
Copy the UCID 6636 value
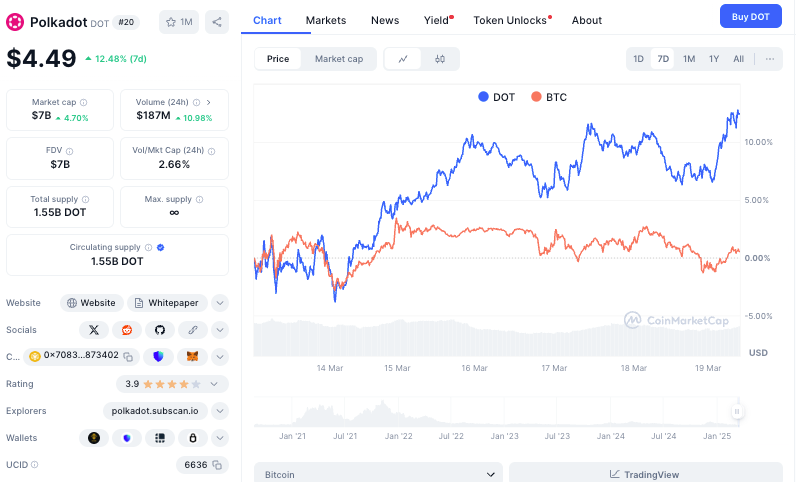click(x=217, y=465)
